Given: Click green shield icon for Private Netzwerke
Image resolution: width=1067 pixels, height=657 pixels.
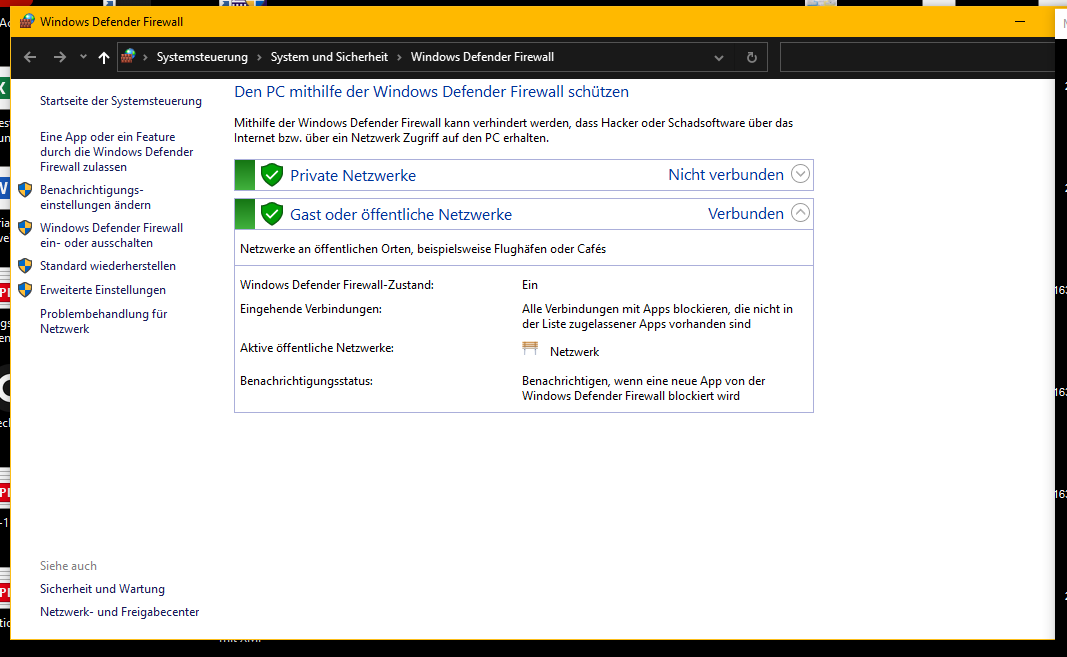Looking at the screenshot, I should coord(272,175).
